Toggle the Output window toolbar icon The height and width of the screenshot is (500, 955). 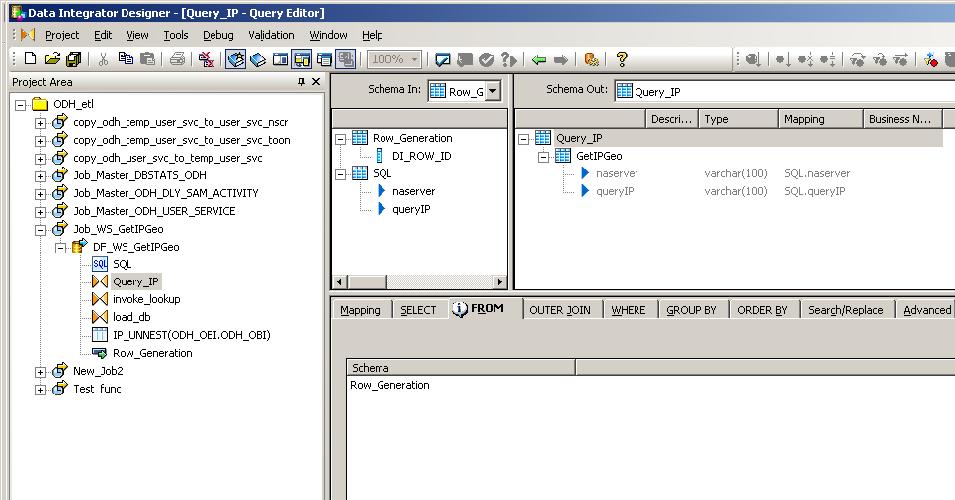click(x=325, y=59)
